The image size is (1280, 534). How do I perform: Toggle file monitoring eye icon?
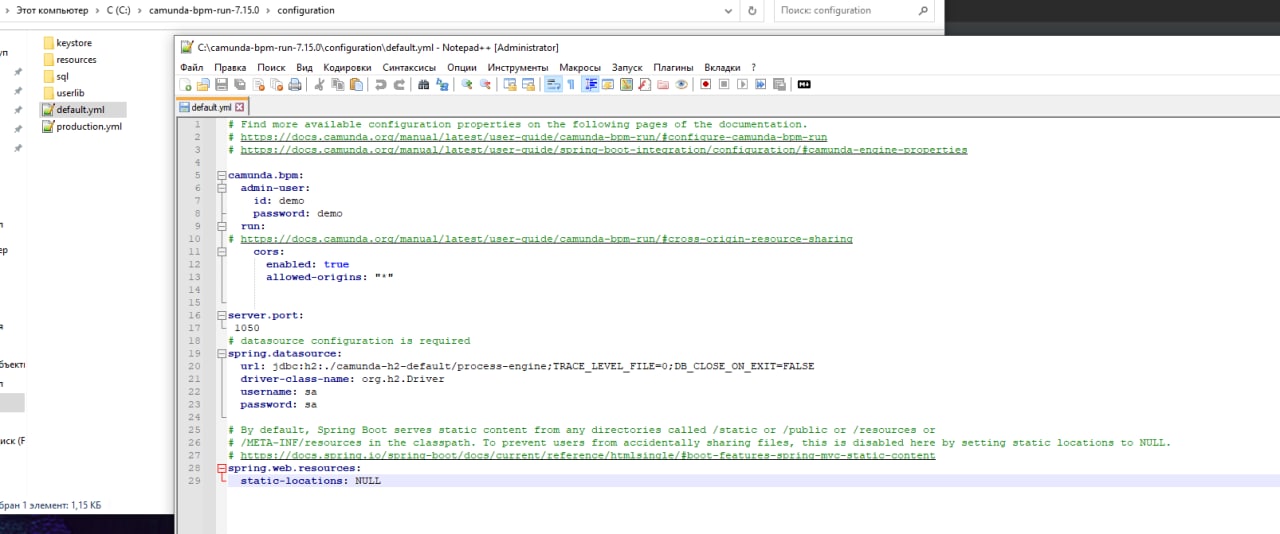(681, 85)
